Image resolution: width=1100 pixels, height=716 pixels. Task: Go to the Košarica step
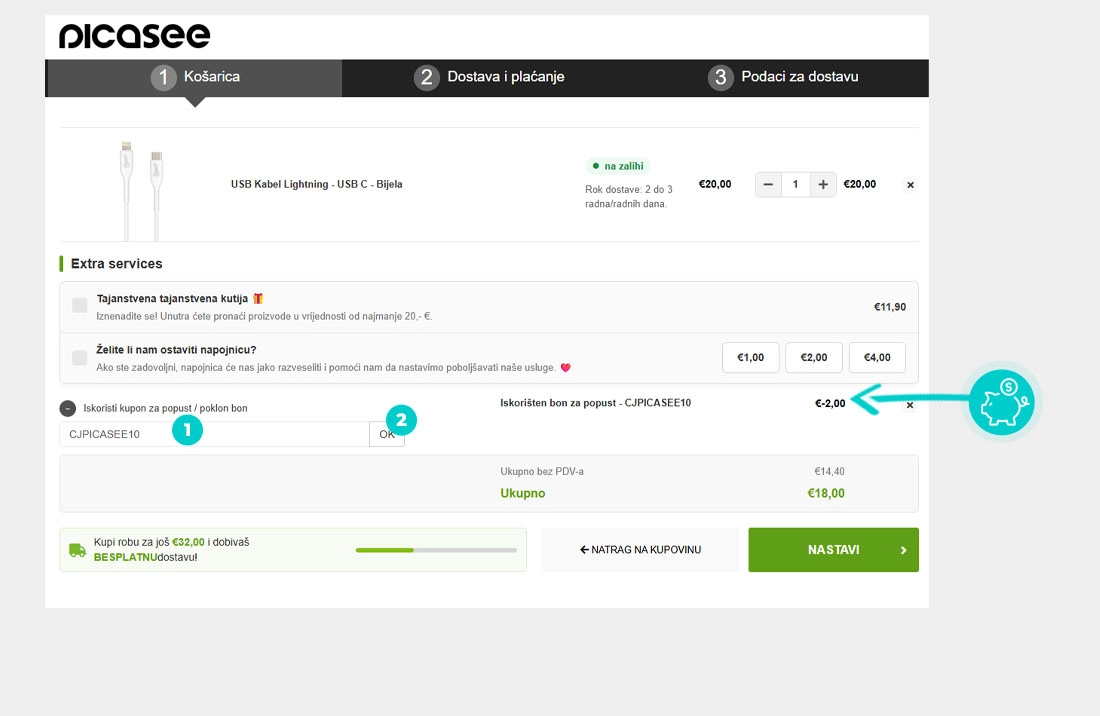point(194,77)
